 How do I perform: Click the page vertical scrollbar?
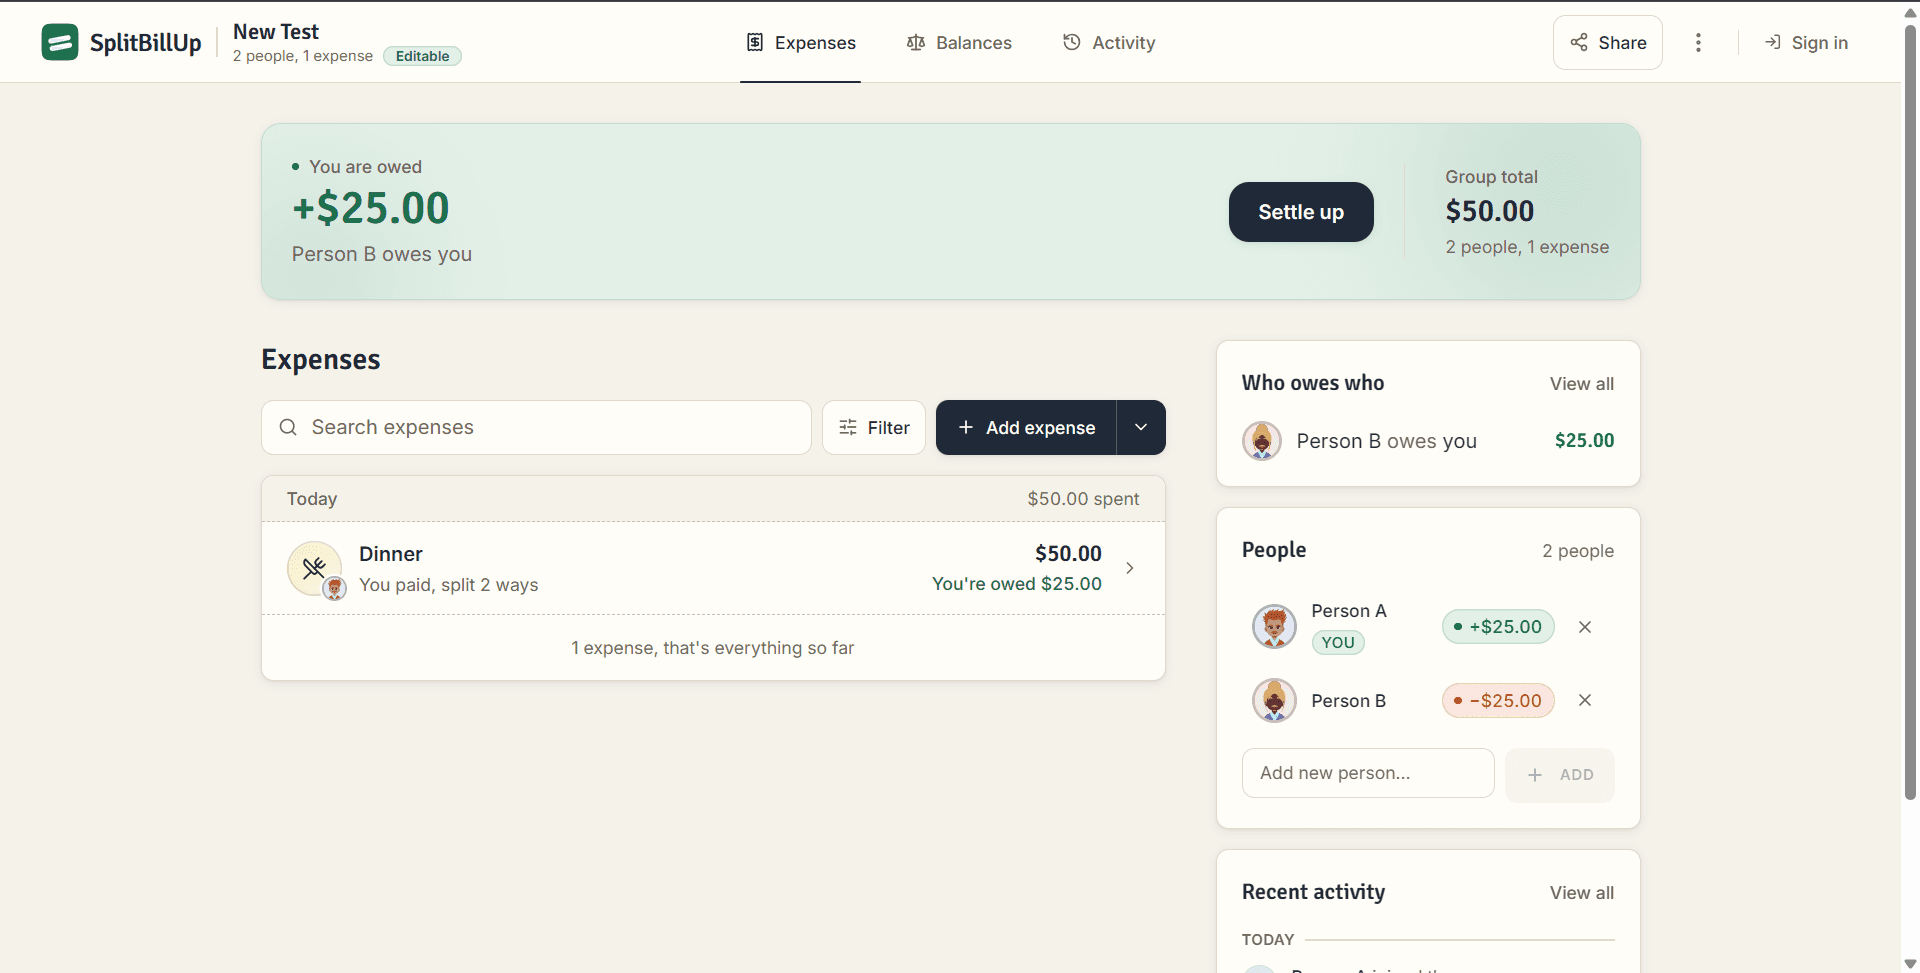1910,410
